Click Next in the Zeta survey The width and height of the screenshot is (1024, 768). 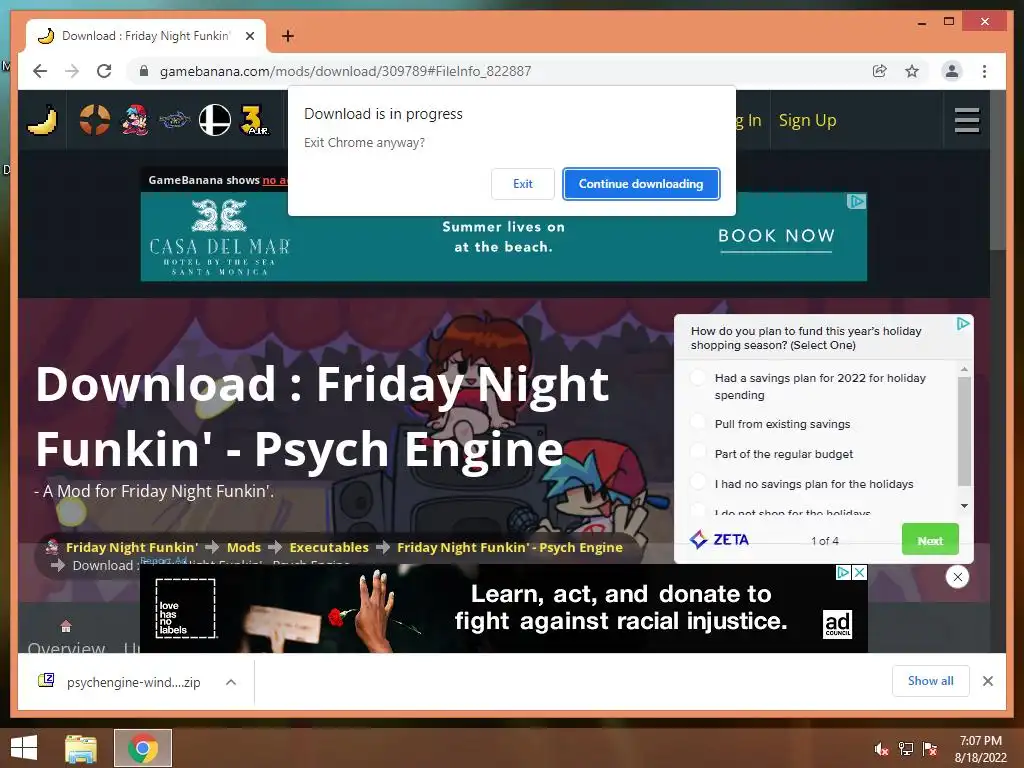coord(930,539)
